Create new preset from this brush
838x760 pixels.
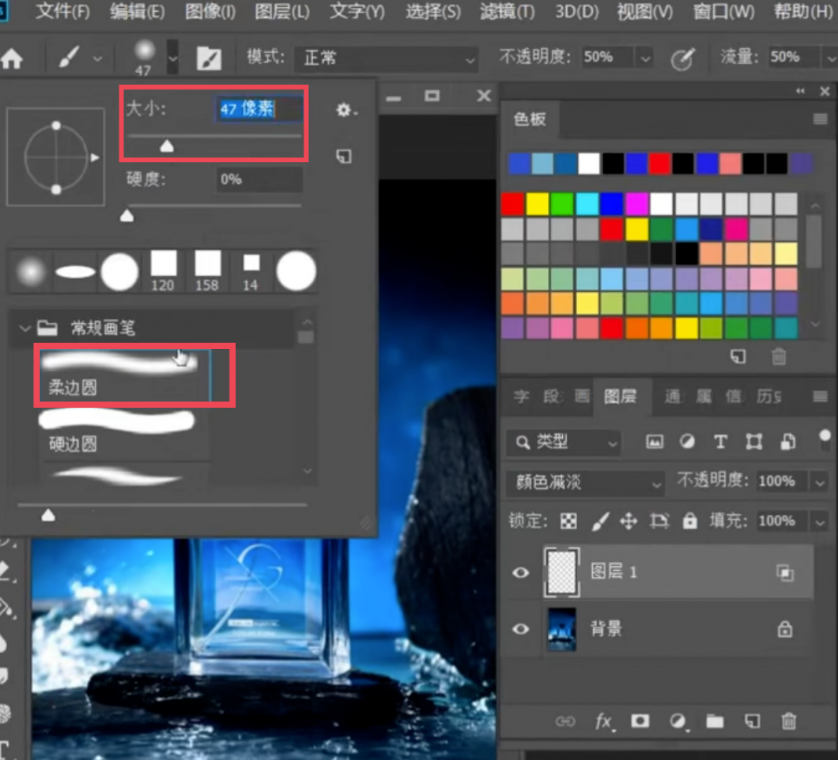(344, 157)
